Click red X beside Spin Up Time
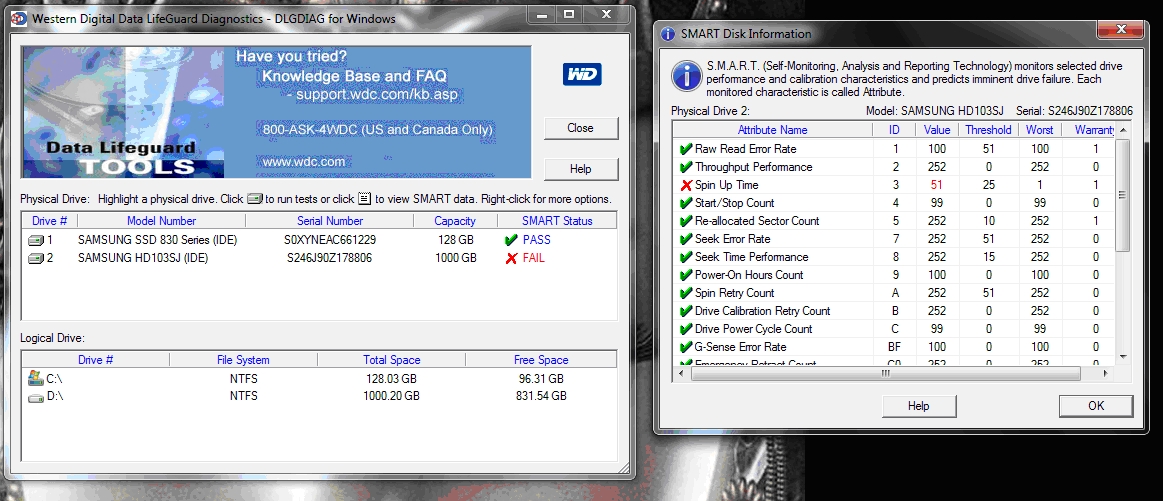 click(685, 185)
